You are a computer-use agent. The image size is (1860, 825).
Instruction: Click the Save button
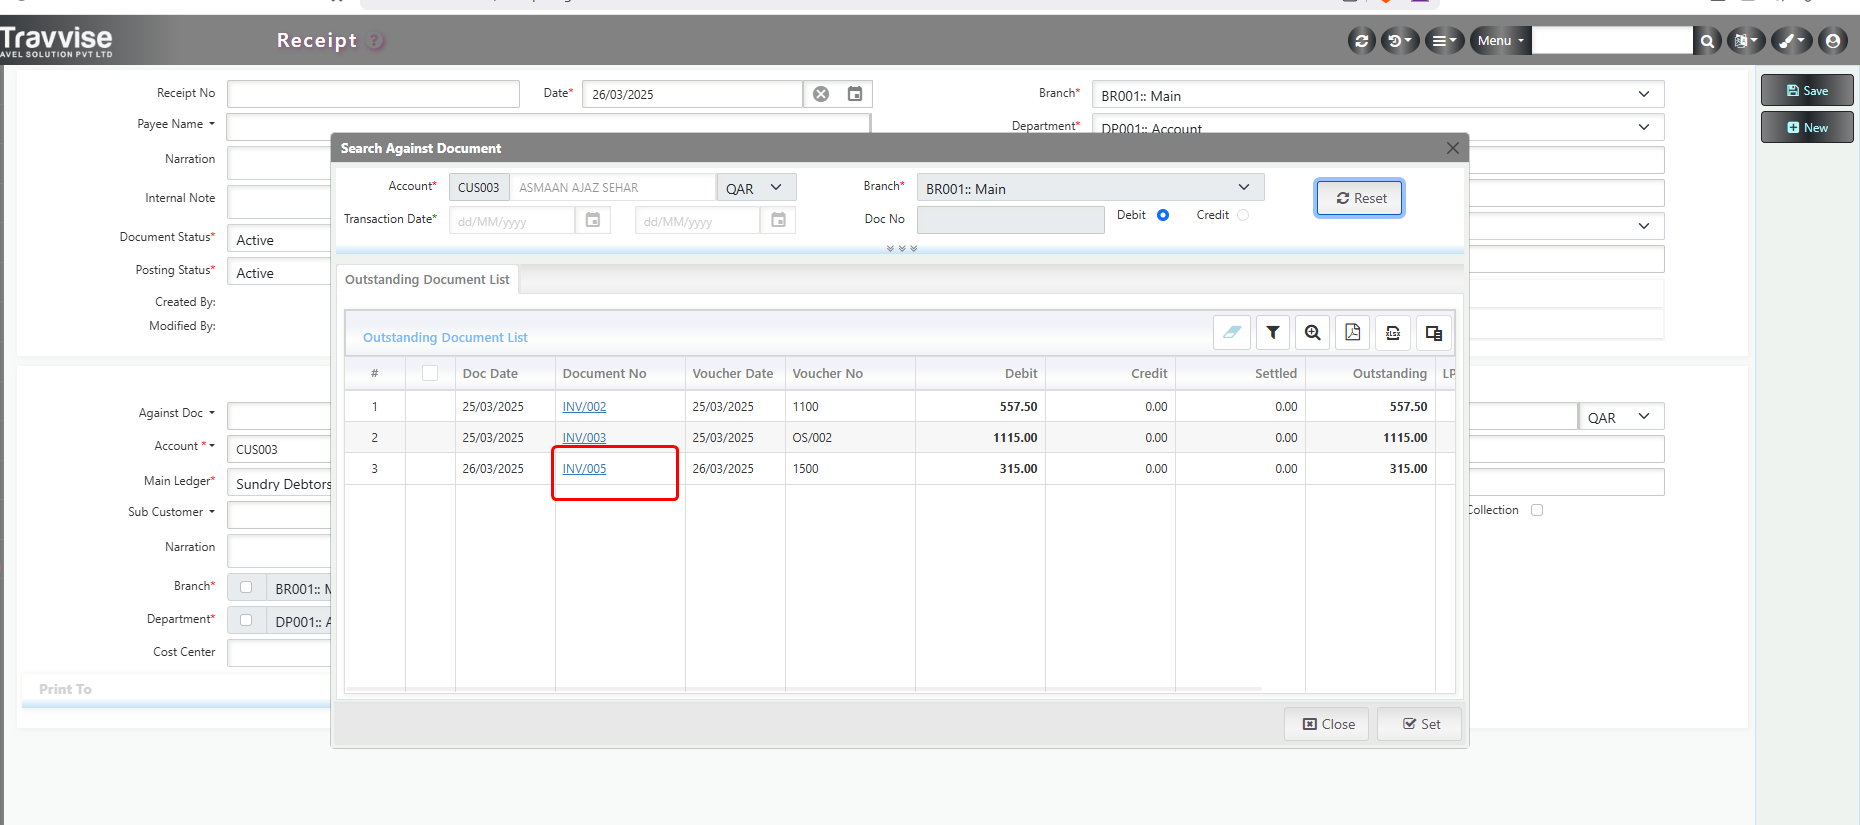pos(1807,90)
